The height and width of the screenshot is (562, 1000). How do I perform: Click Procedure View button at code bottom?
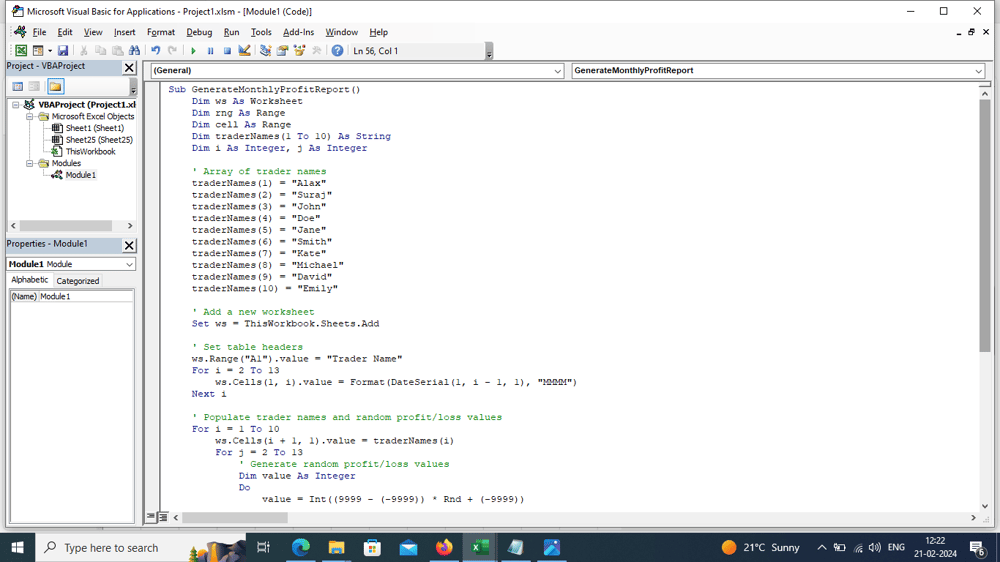pos(151,517)
